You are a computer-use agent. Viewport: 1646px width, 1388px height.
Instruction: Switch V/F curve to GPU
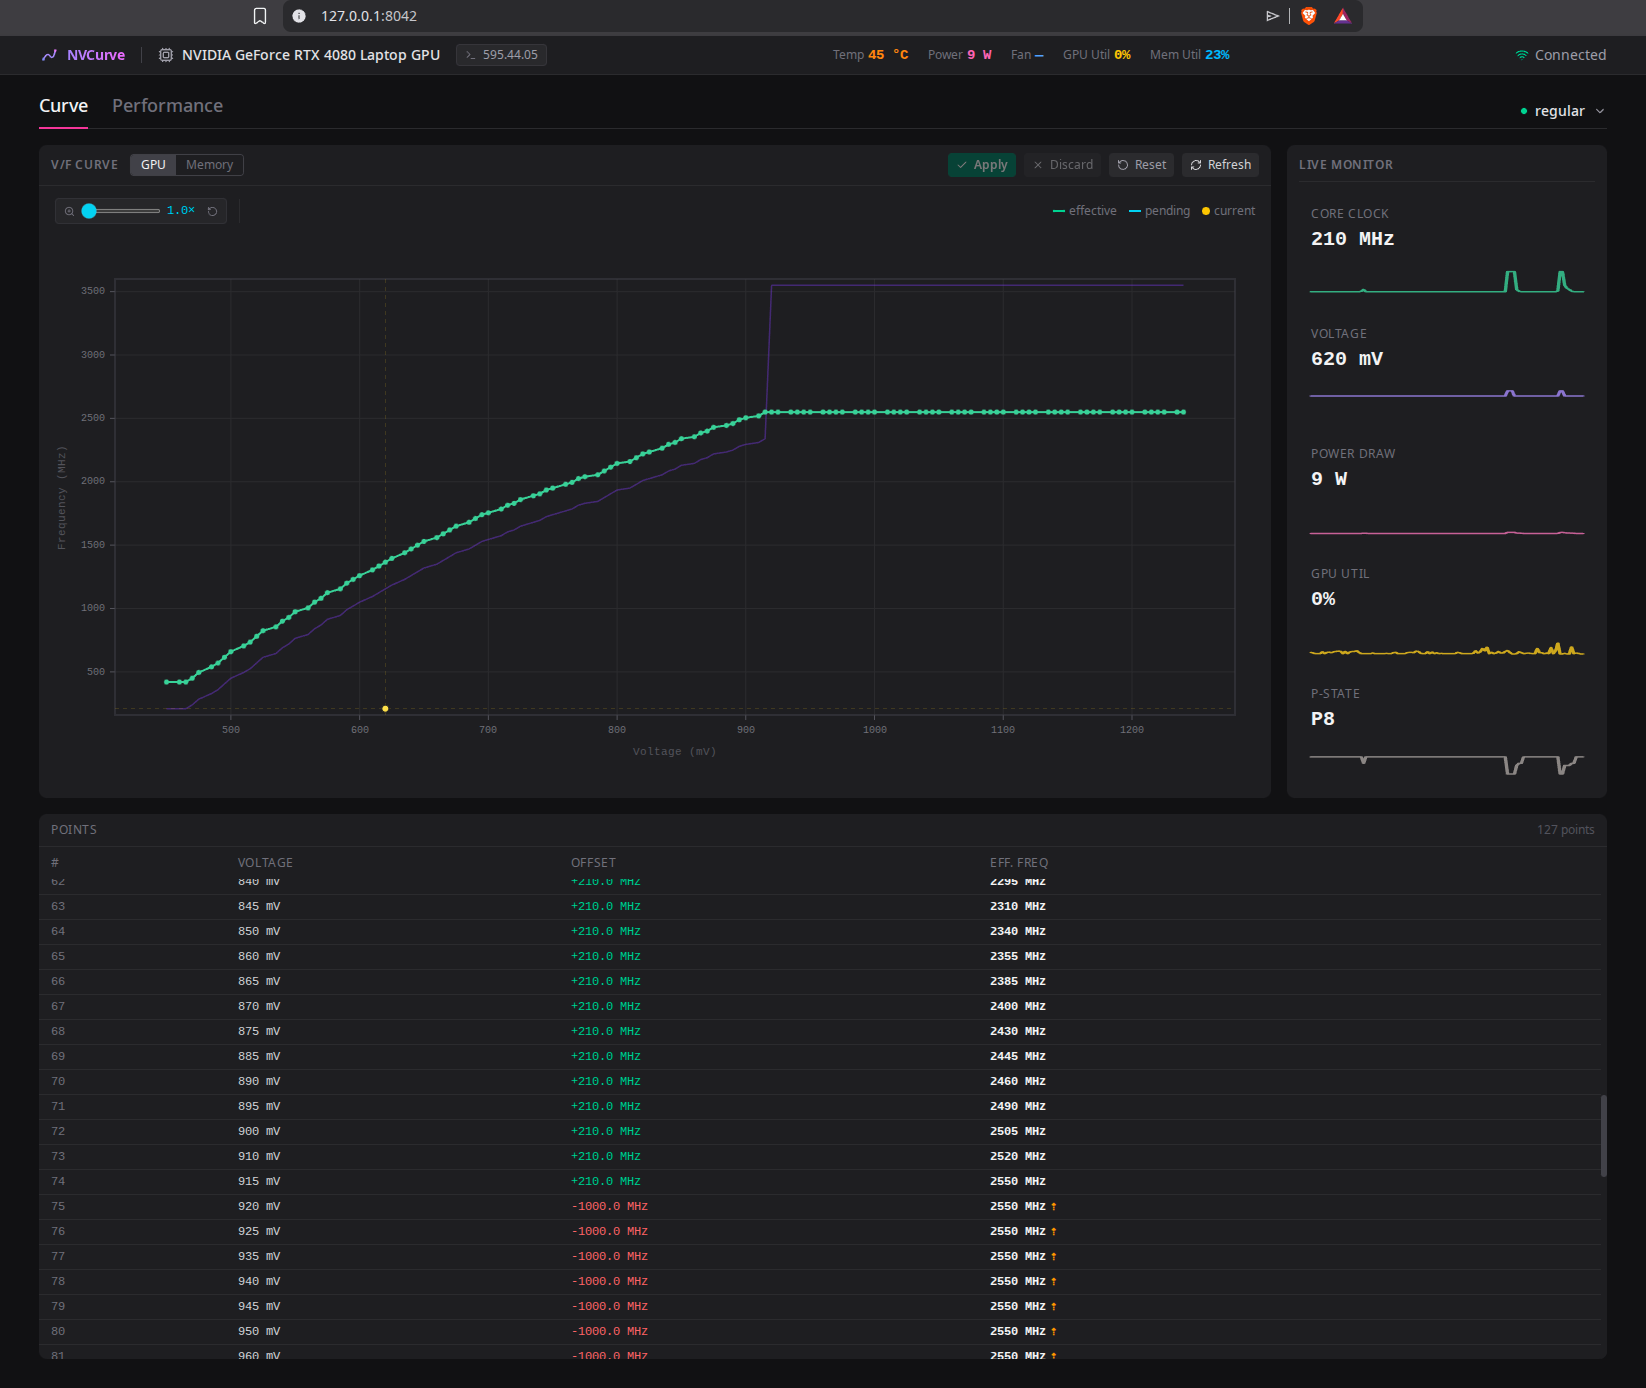(153, 165)
